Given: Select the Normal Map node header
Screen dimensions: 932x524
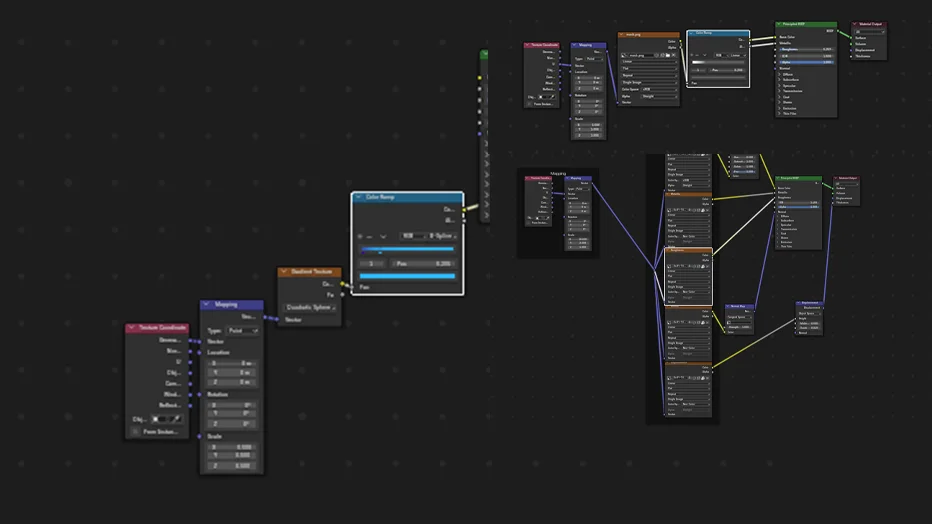Looking at the screenshot, I should pos(739,307).
